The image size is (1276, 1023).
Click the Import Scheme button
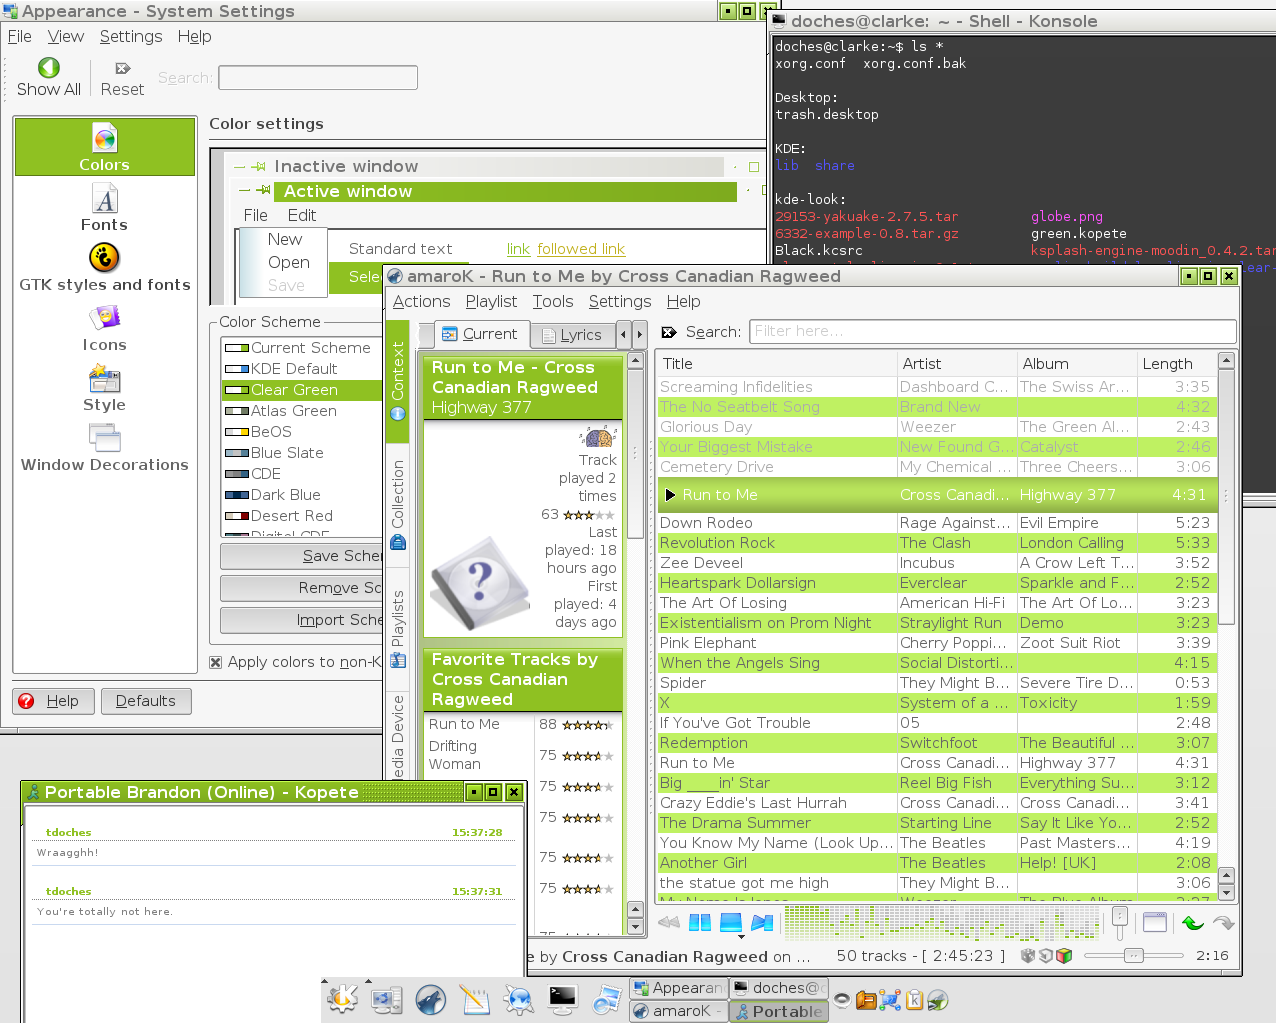[x=303, y=620]
